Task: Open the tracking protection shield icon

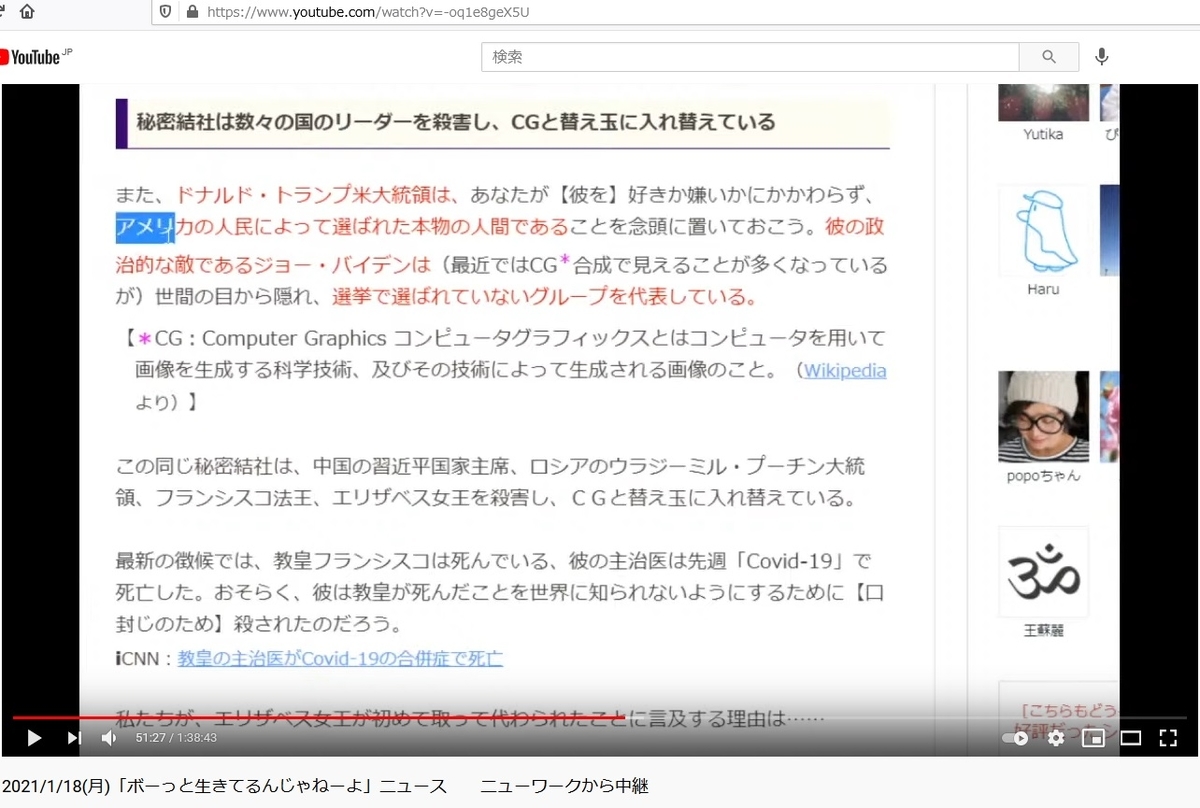Action: pyautogui.click(x=165, y=12)
